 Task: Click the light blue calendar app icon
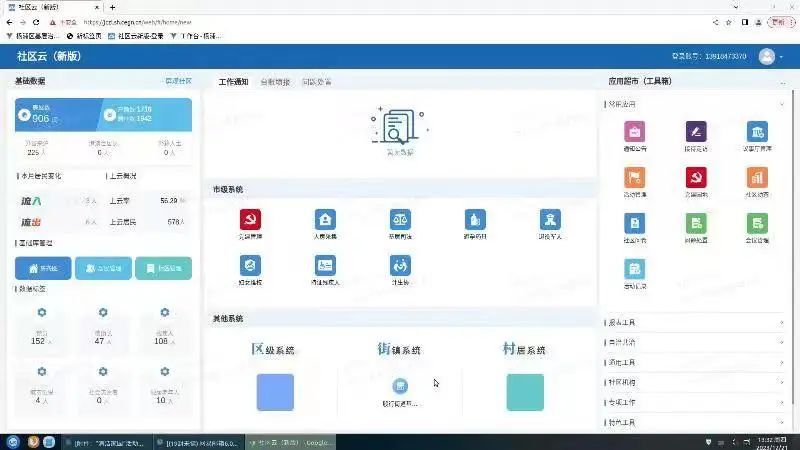point(634,268)
